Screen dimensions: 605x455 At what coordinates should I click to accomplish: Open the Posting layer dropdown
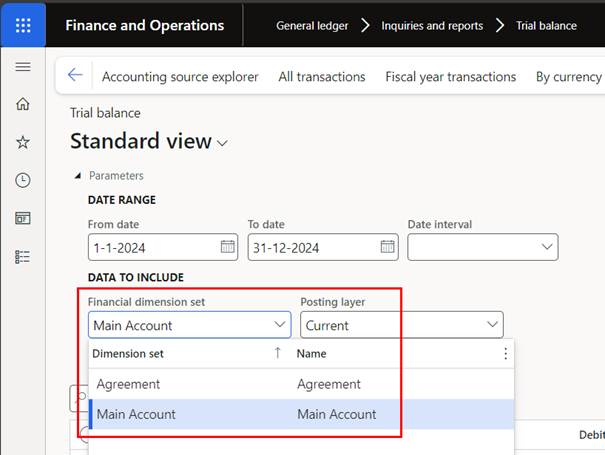(491, 325)
